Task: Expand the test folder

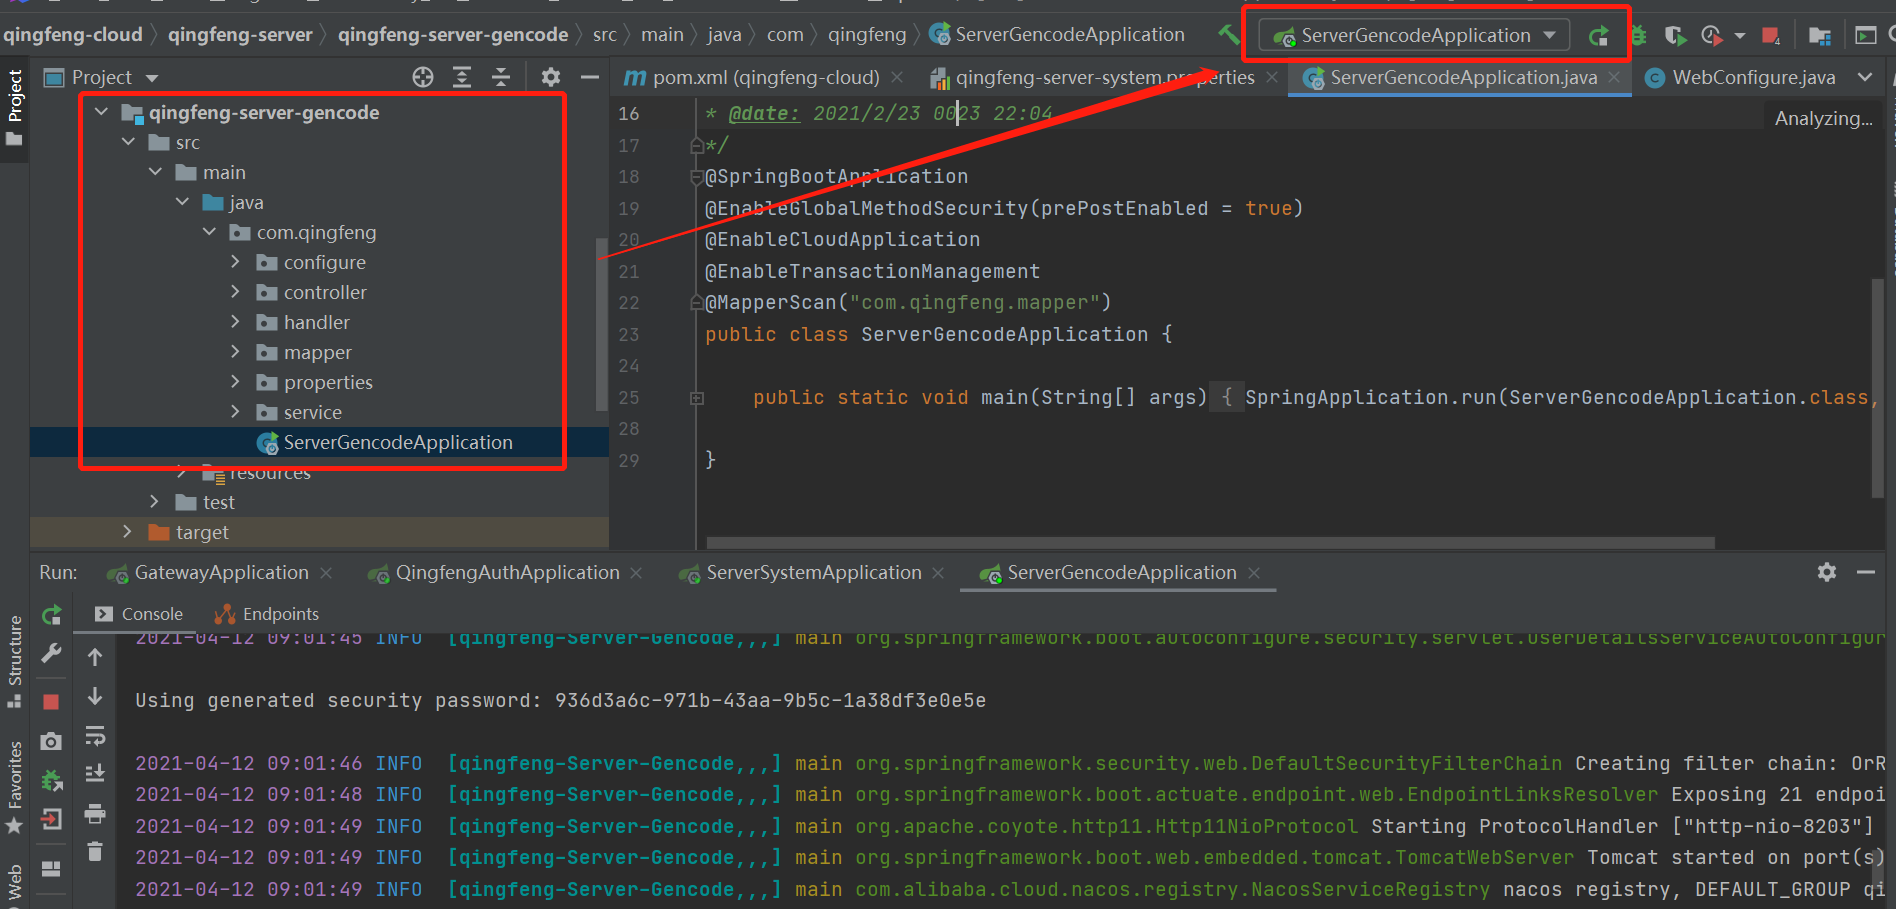Action: pyautogui.click(x=155, y=502)
